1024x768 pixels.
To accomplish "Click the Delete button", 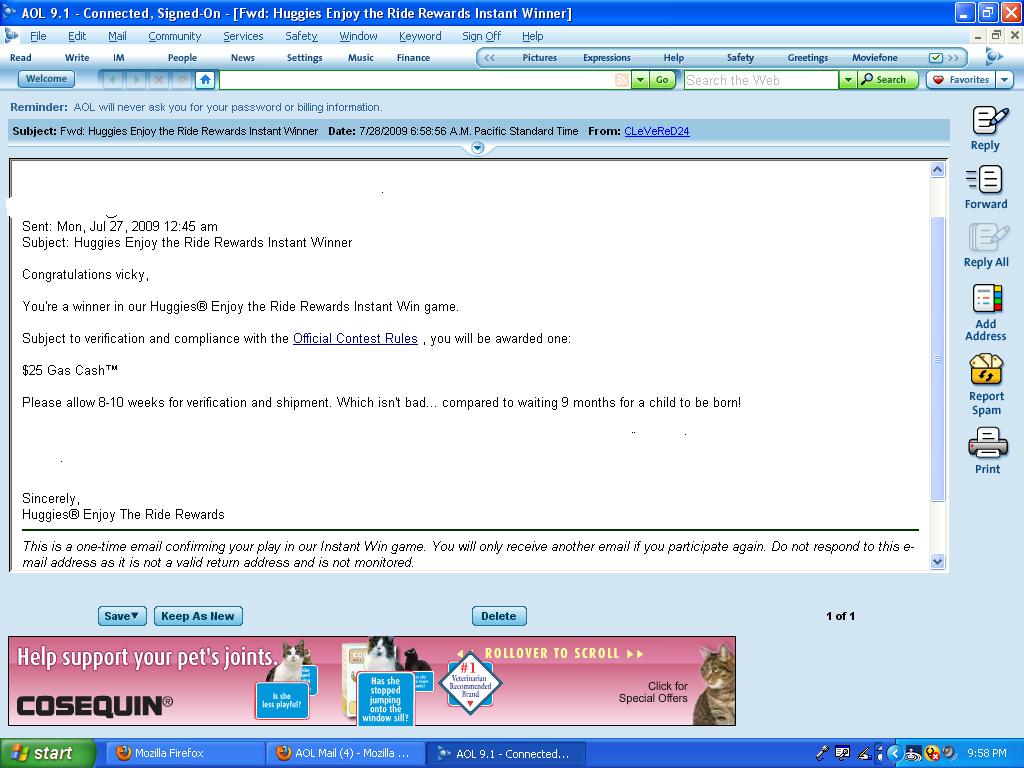I will pos(499,616).
